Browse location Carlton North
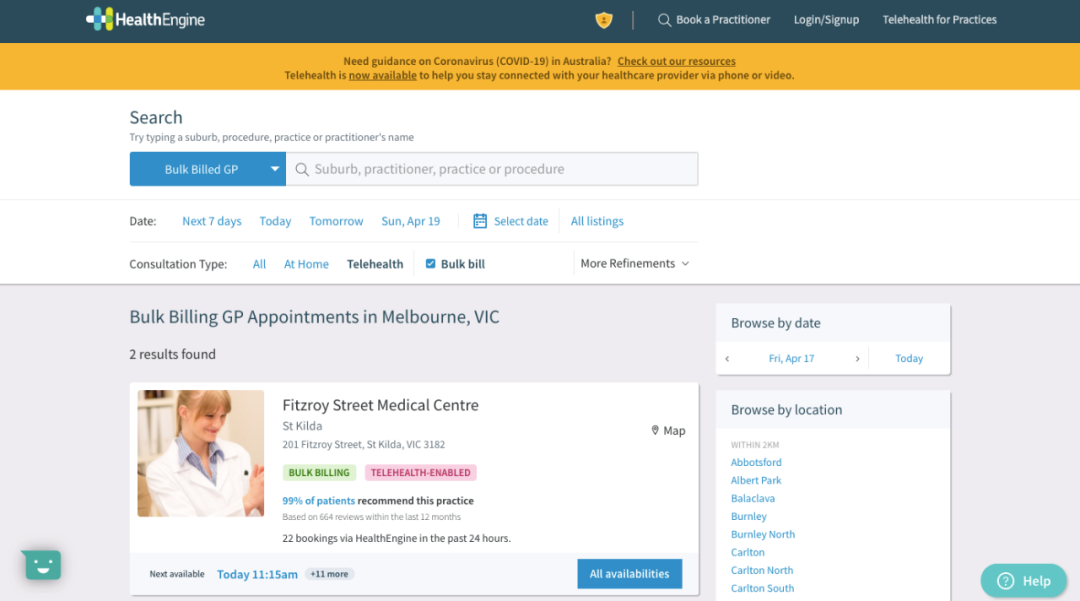This screenshot has width=1080, height=601. click(762, 570)
